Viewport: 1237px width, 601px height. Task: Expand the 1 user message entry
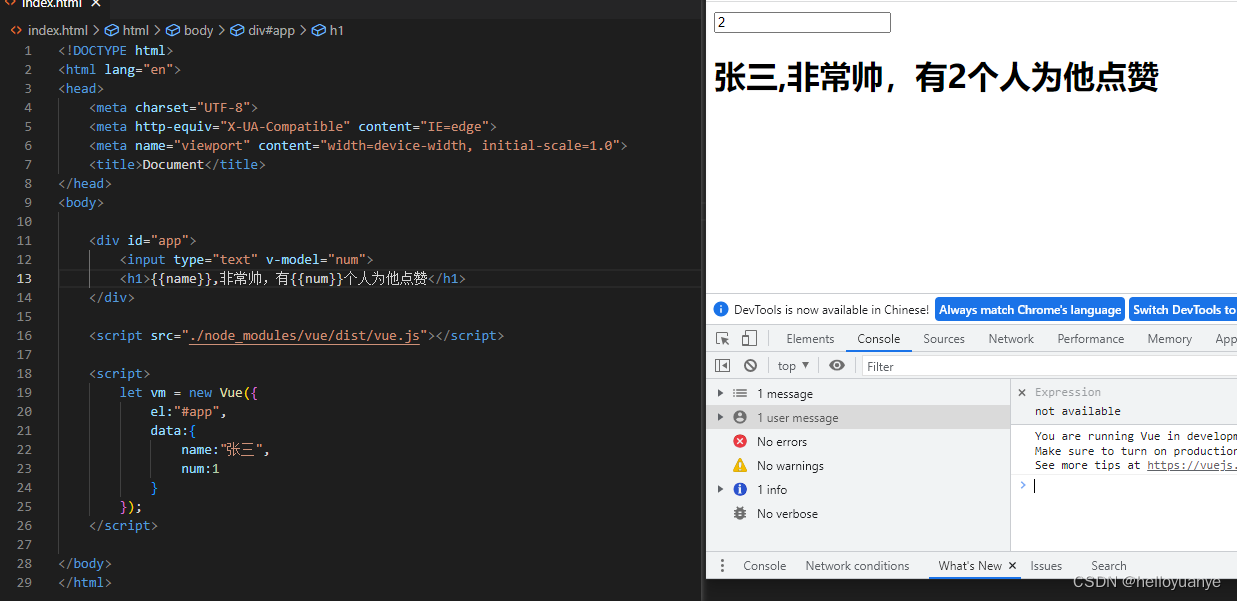pyautogui.click(x=720, y=417)
